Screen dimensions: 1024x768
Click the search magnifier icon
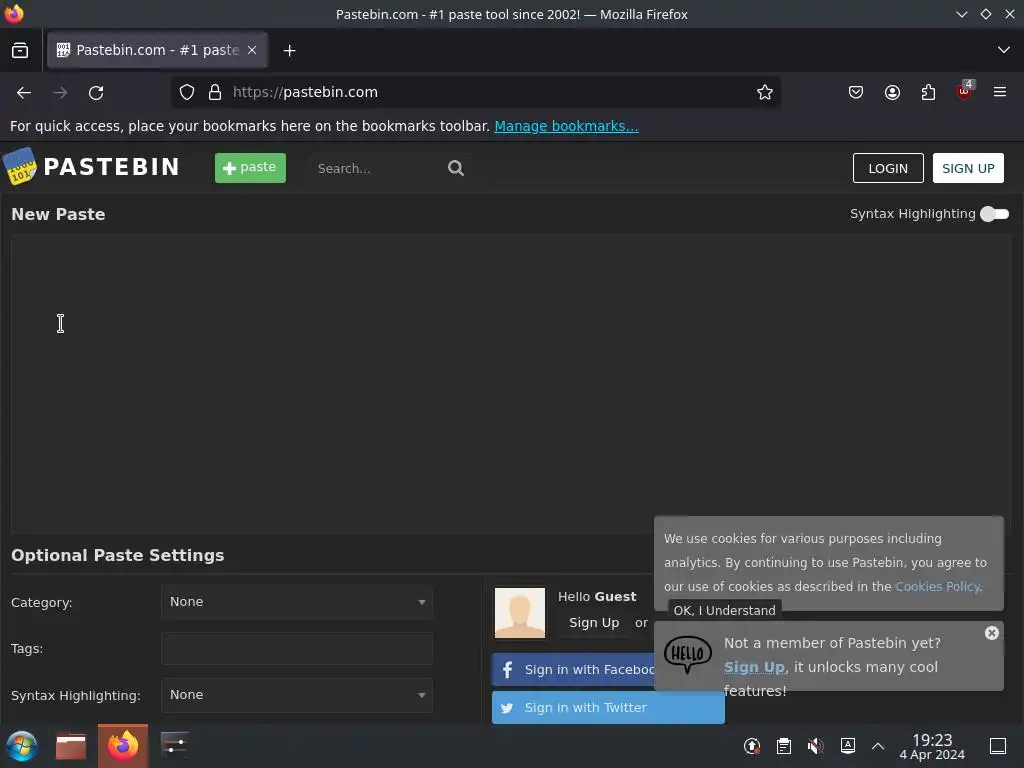[456, 168]
